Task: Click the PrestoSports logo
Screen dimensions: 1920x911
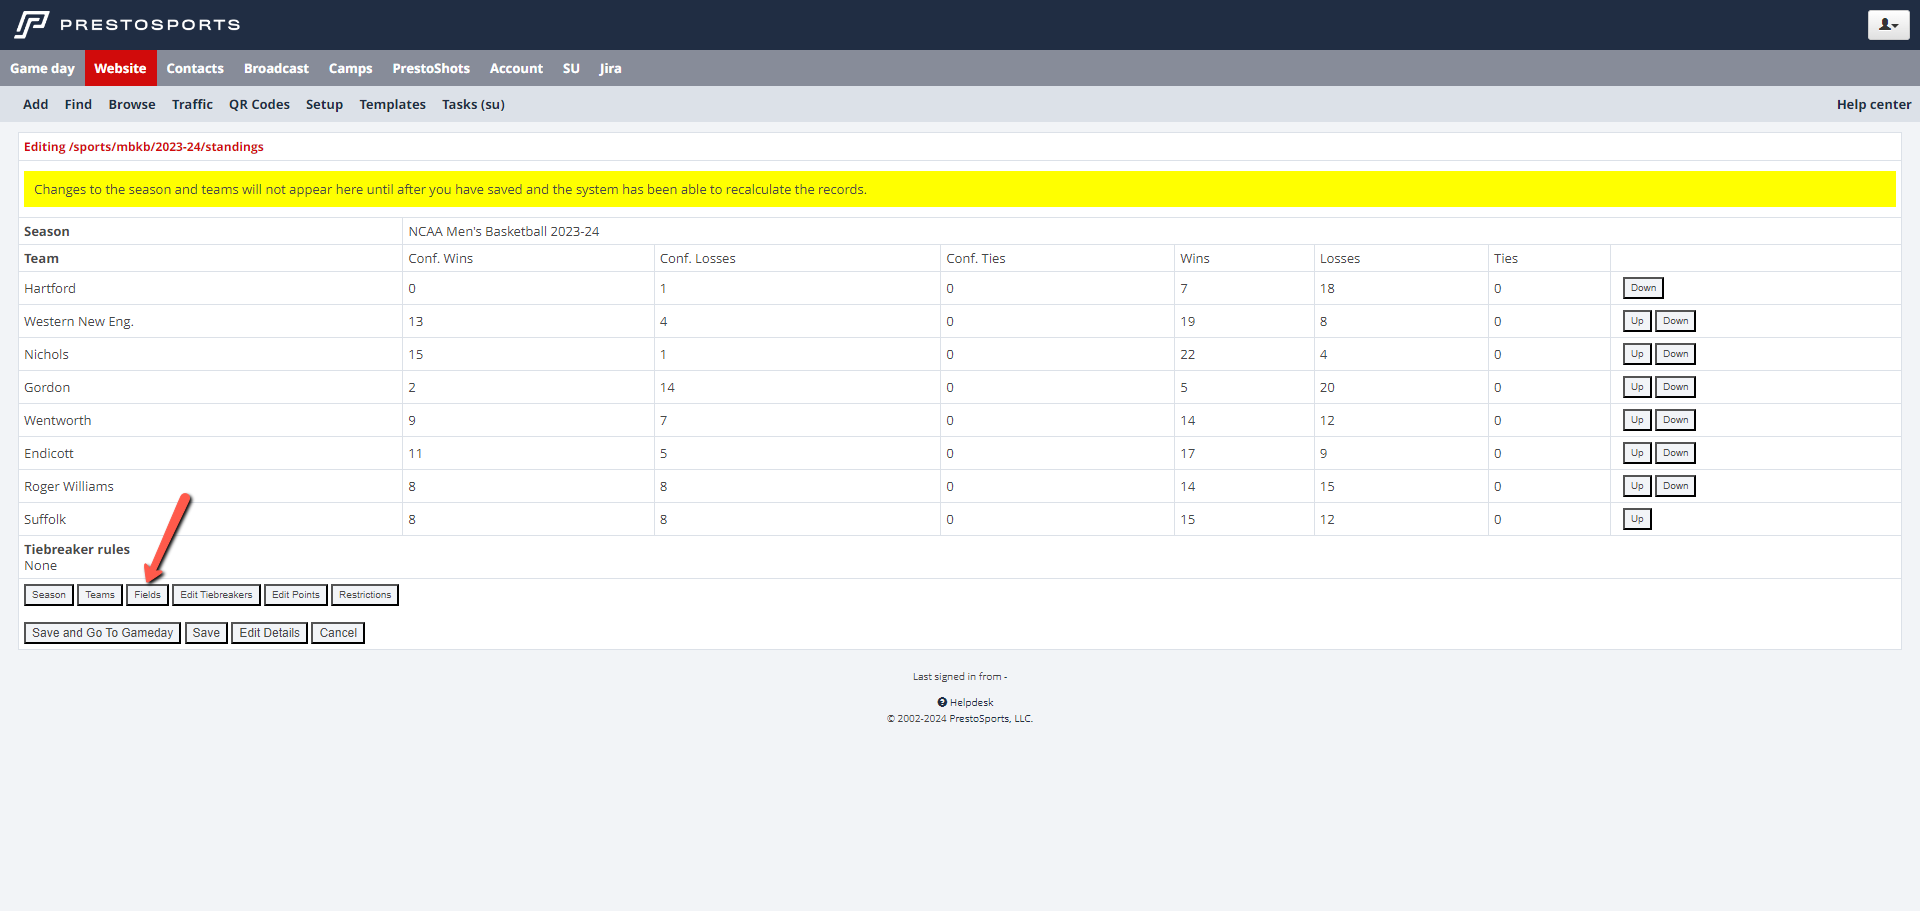Action: 127,24
